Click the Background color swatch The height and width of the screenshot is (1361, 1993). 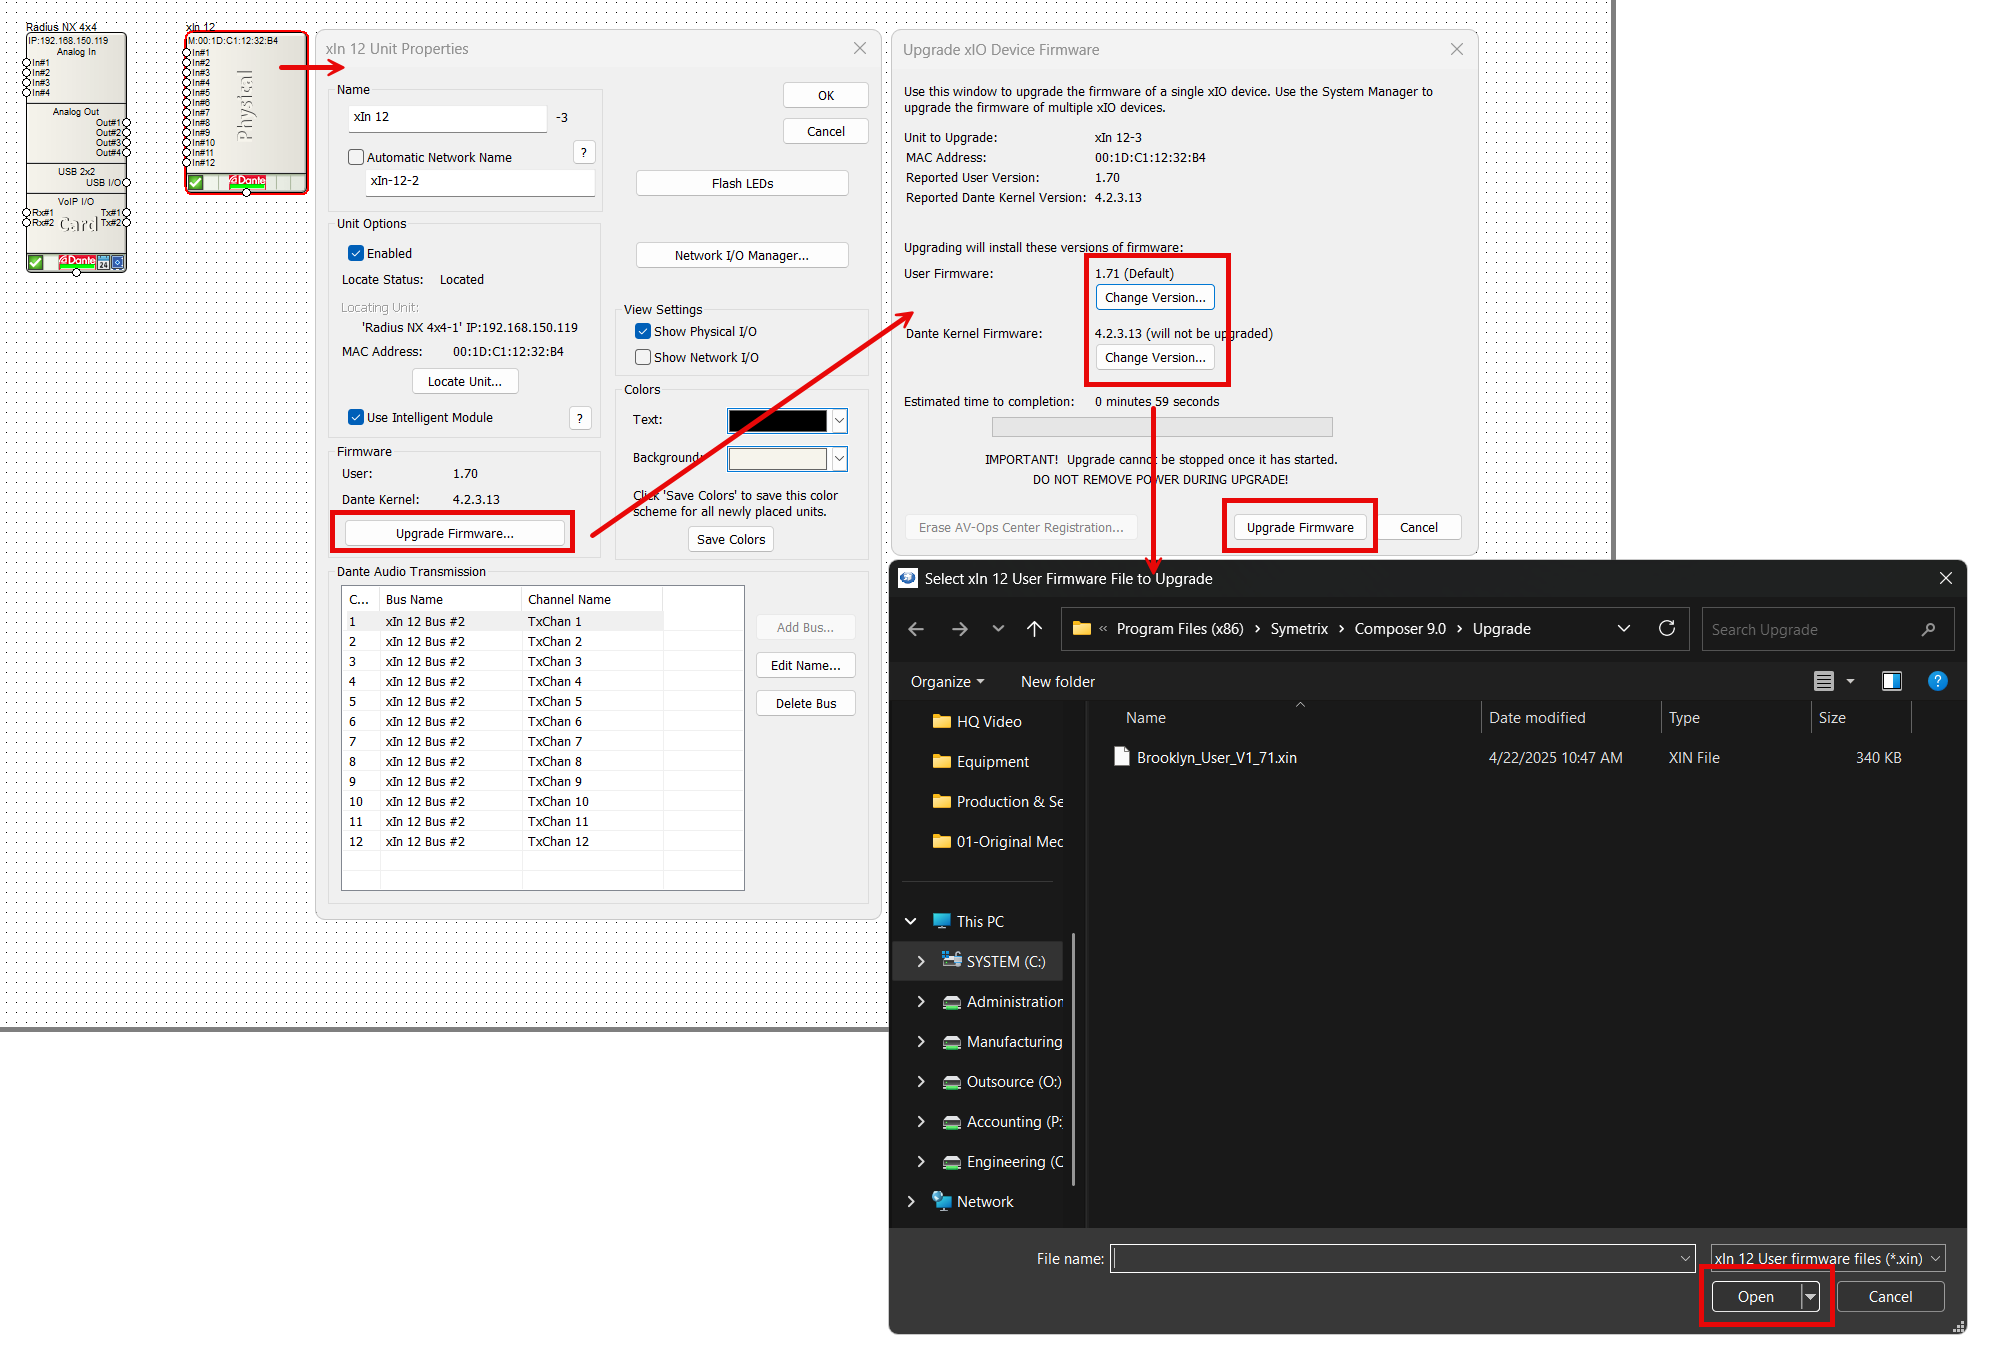pos(777,459)
